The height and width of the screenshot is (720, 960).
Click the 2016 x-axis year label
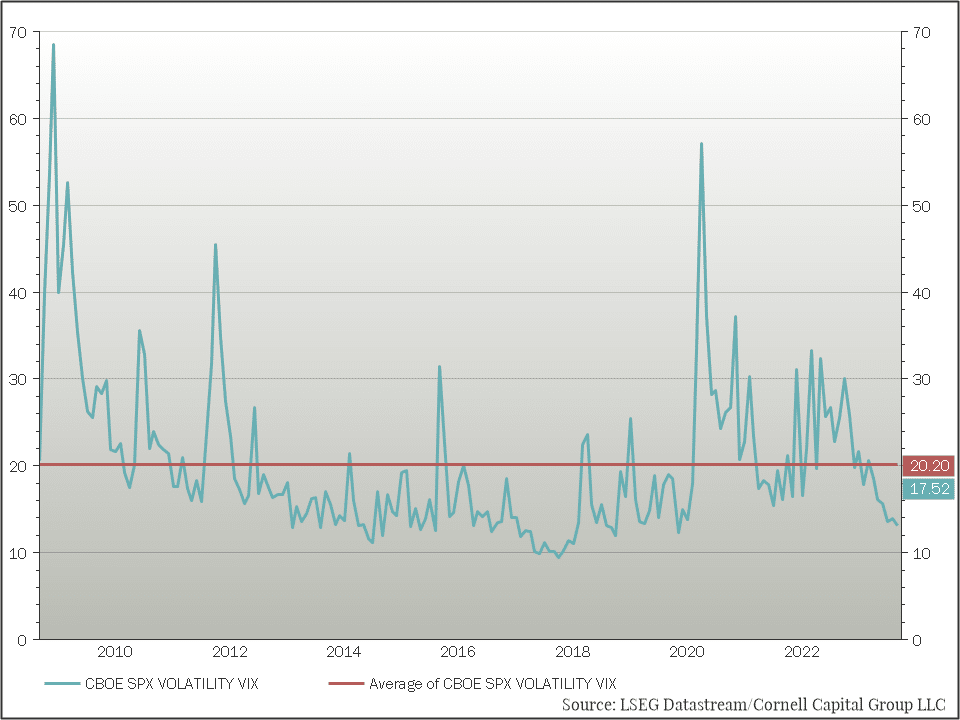[458, 652]
